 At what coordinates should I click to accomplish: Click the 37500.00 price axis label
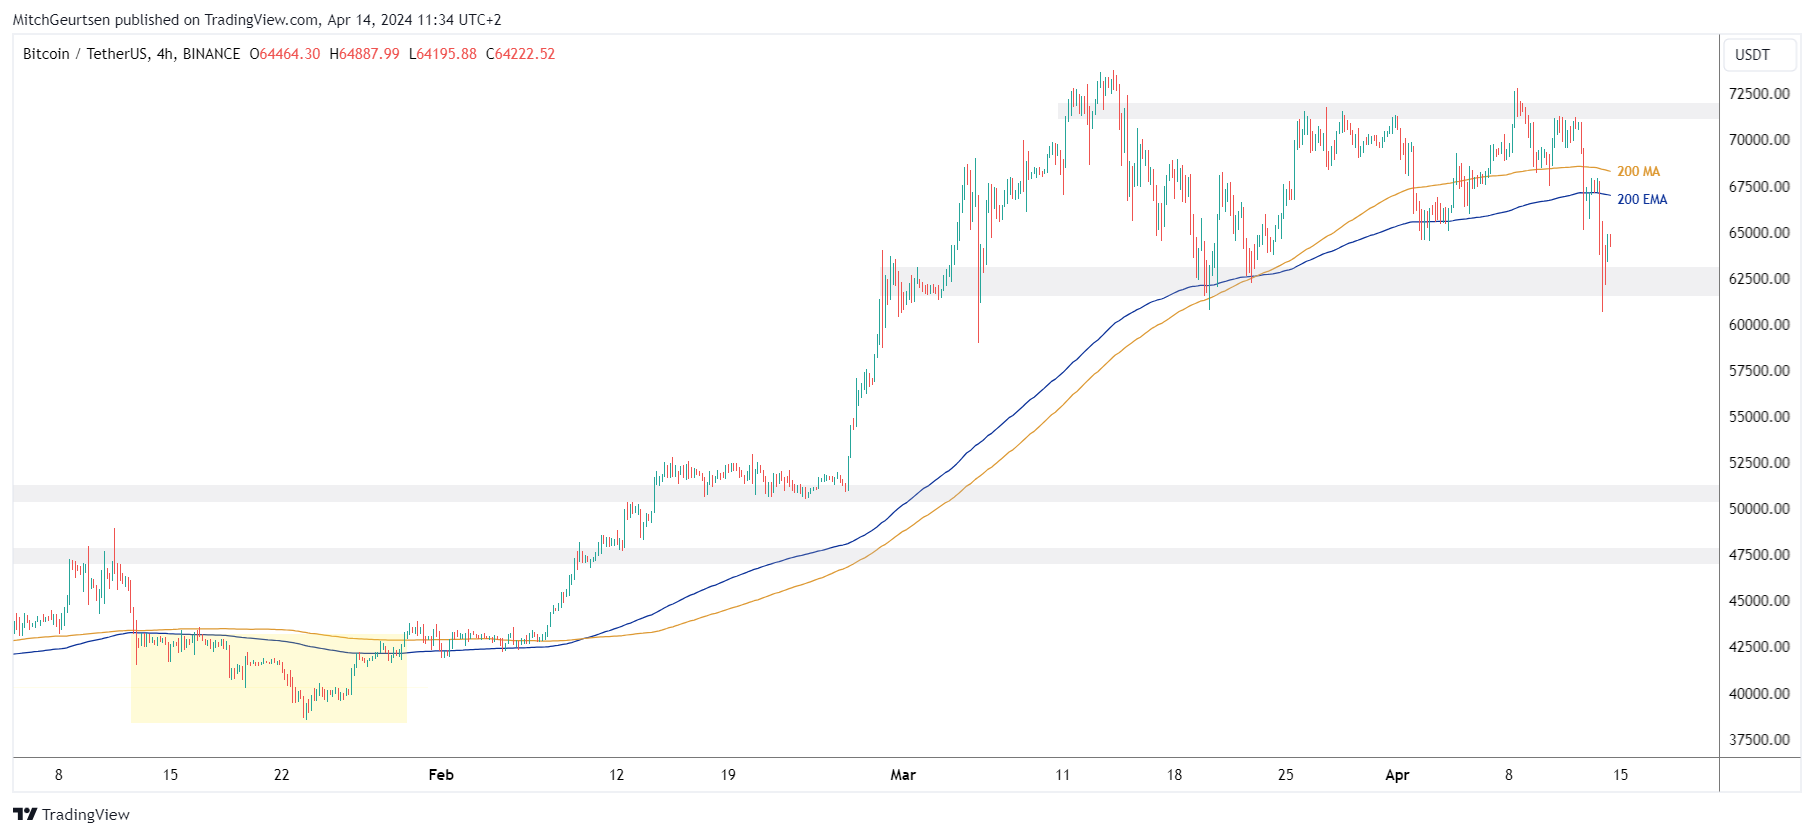click(x=1759, y=740)
